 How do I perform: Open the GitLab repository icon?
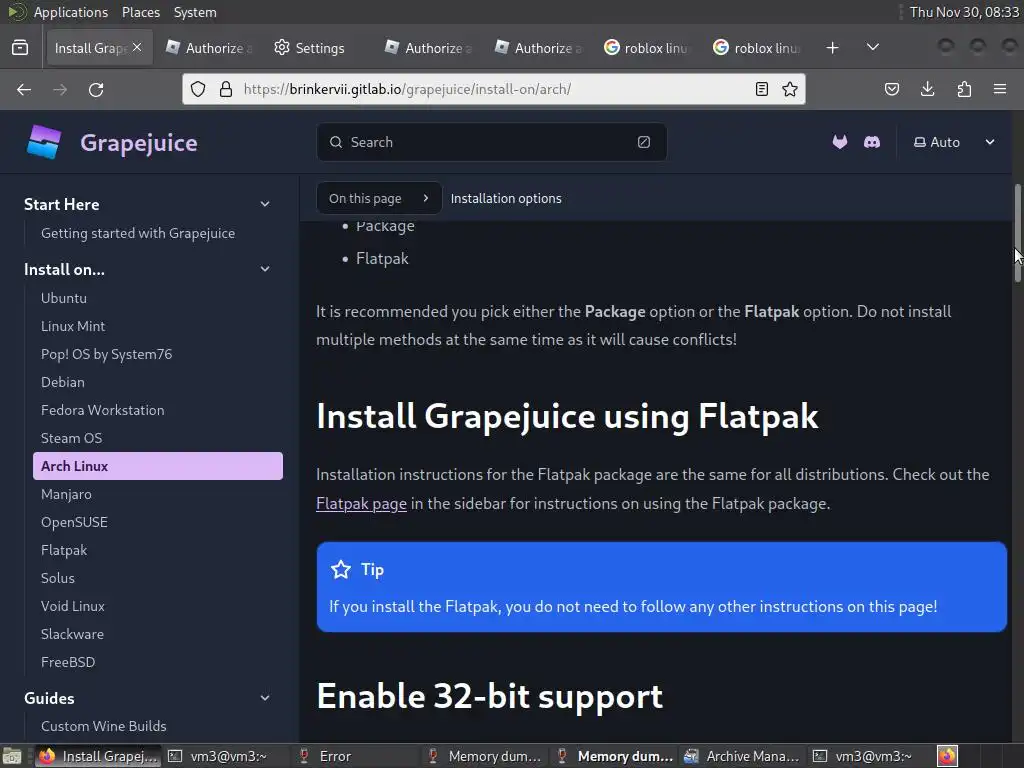pos(840,142)
